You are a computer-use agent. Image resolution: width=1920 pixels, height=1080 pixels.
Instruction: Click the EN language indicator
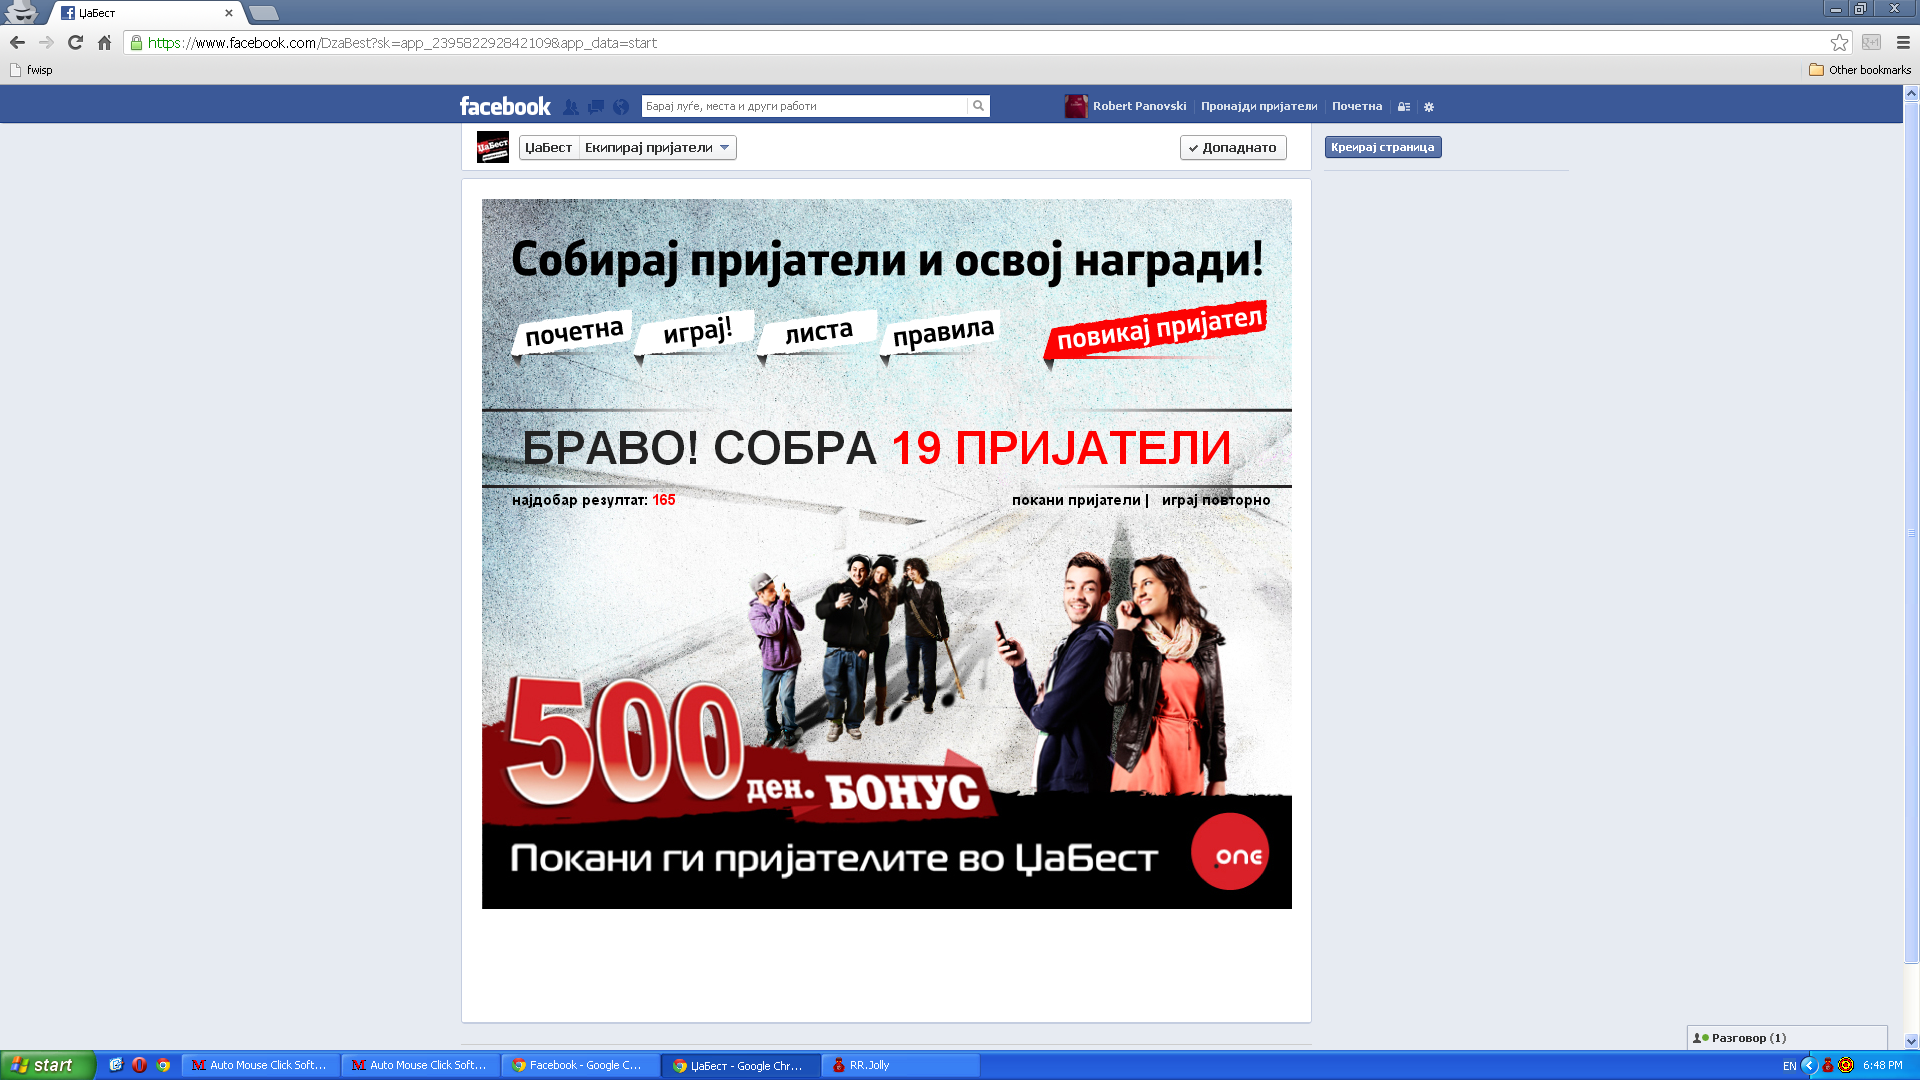1789,1066
